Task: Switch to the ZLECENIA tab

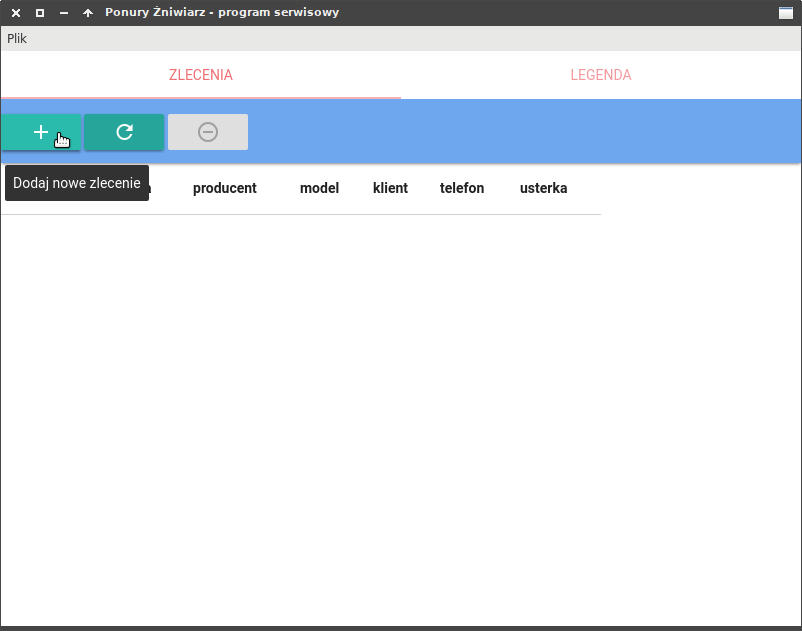Action: pyautogui.click(x=200, y=75)
